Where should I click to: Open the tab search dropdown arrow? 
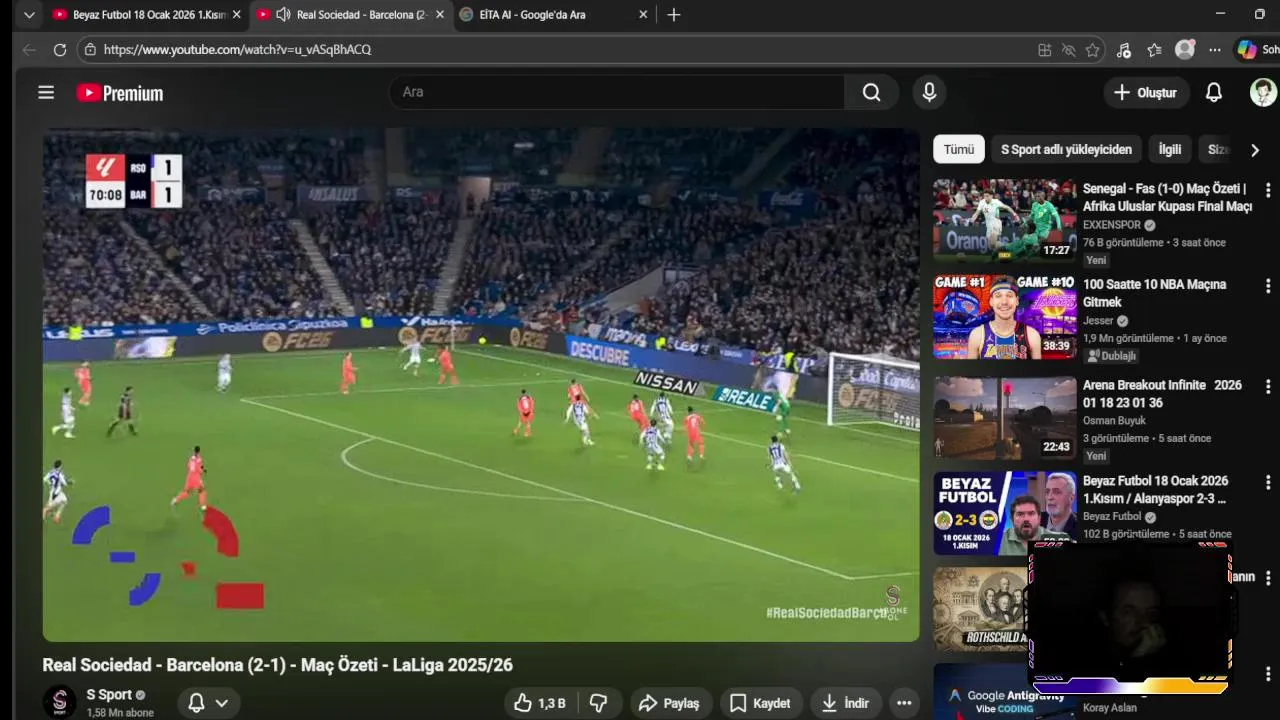point(29,15)
